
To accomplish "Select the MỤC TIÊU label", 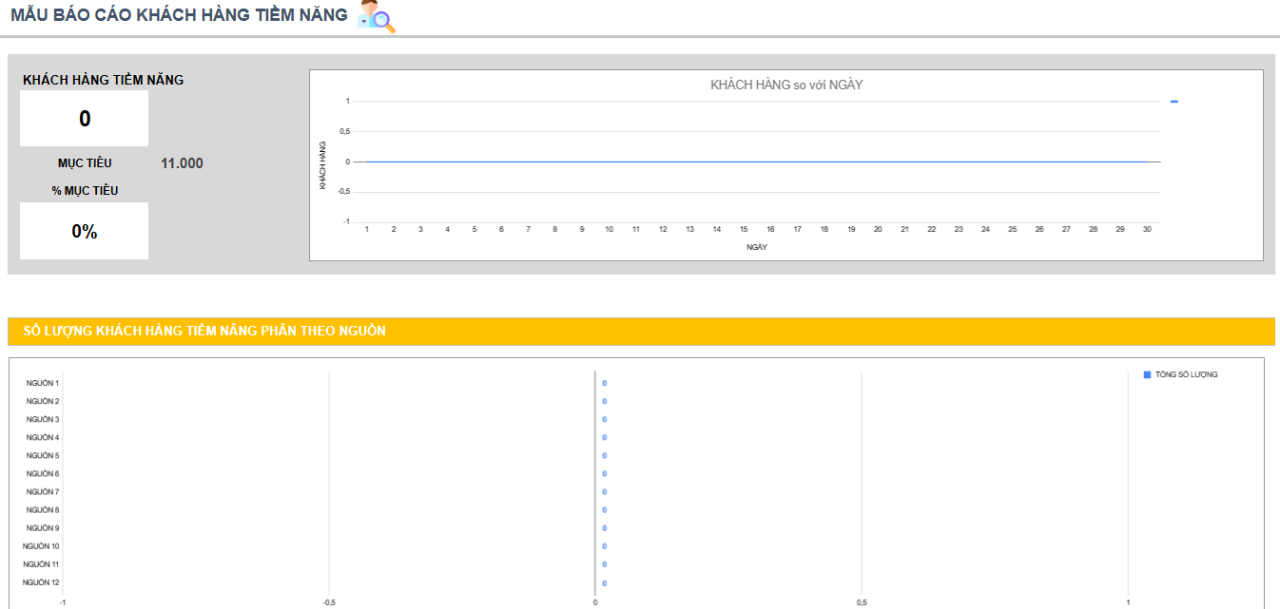I will (85, 163).
